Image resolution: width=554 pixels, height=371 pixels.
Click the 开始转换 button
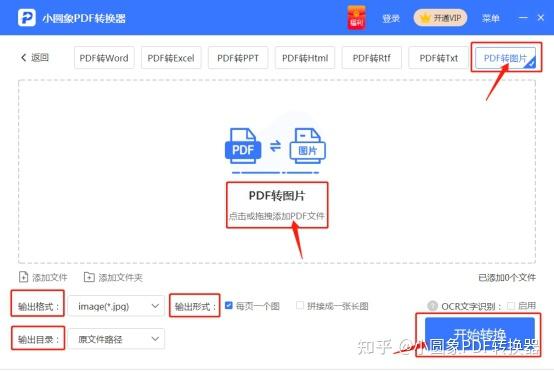pos(479,335)
